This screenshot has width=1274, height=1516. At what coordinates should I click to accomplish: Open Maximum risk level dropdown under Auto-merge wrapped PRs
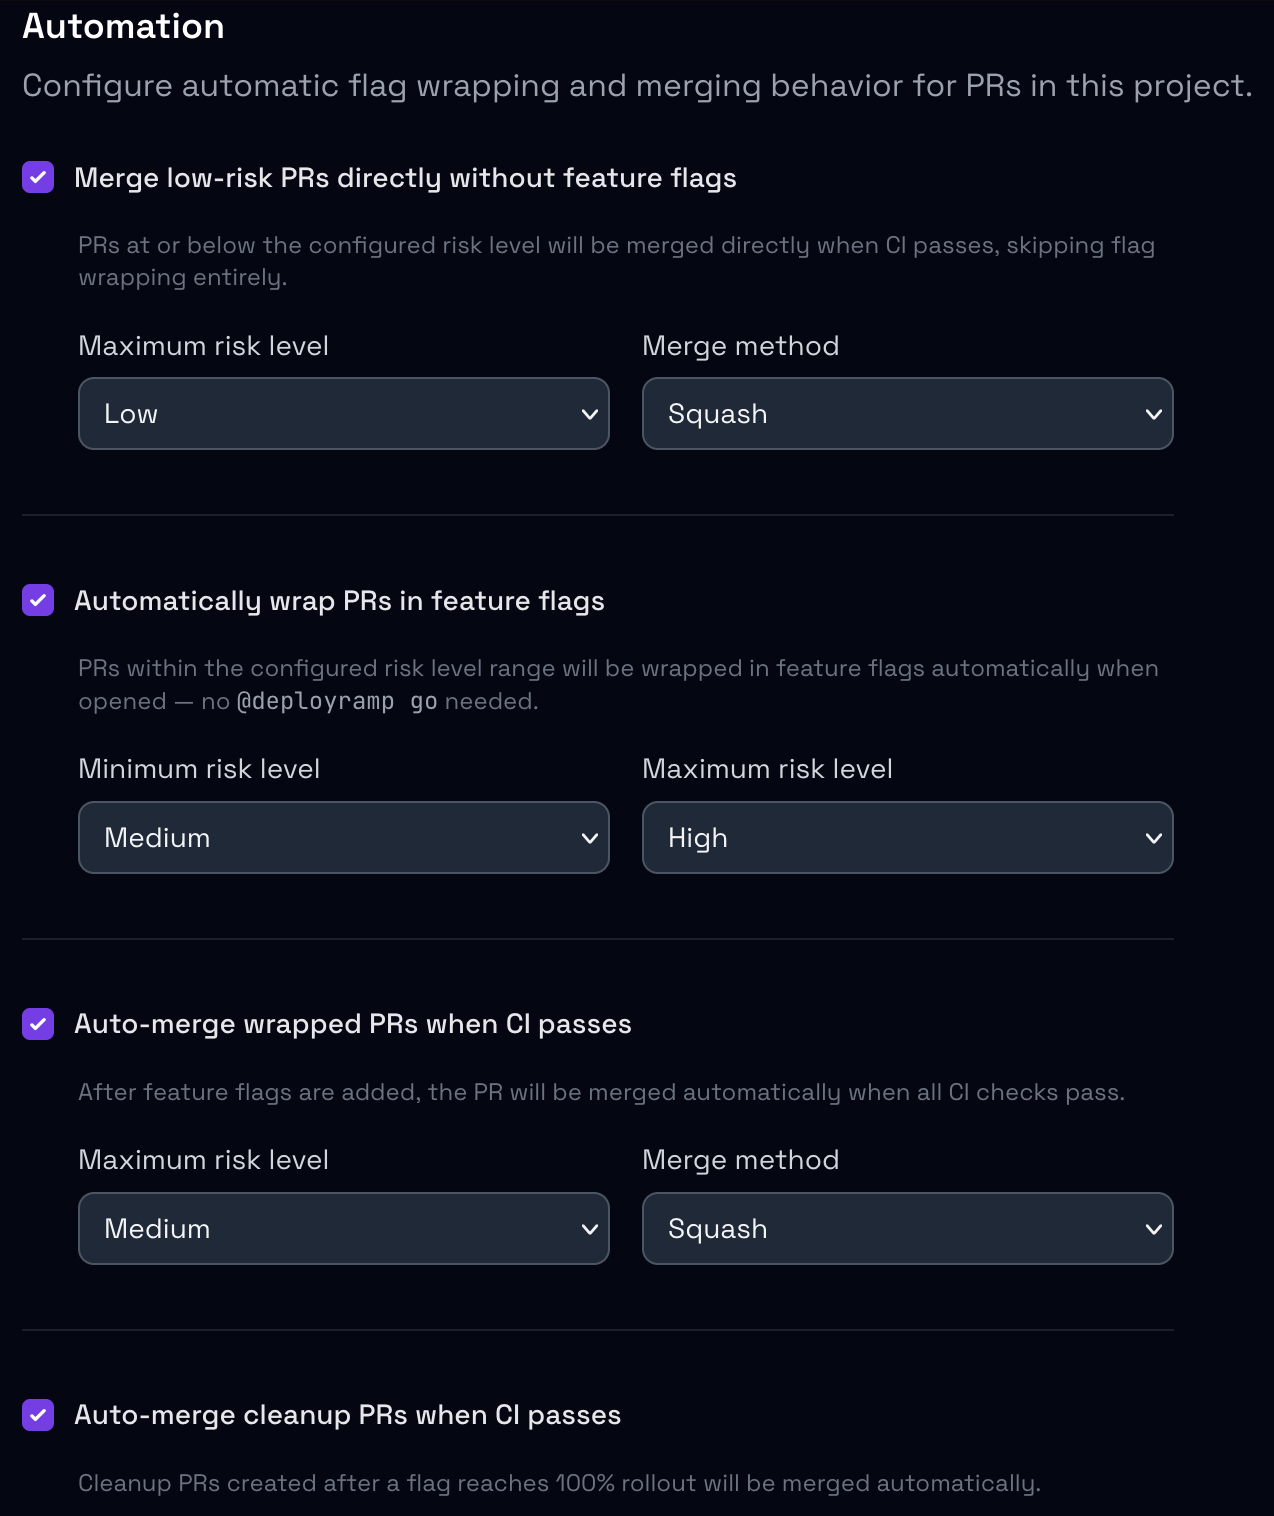[x=343, y=1229]
